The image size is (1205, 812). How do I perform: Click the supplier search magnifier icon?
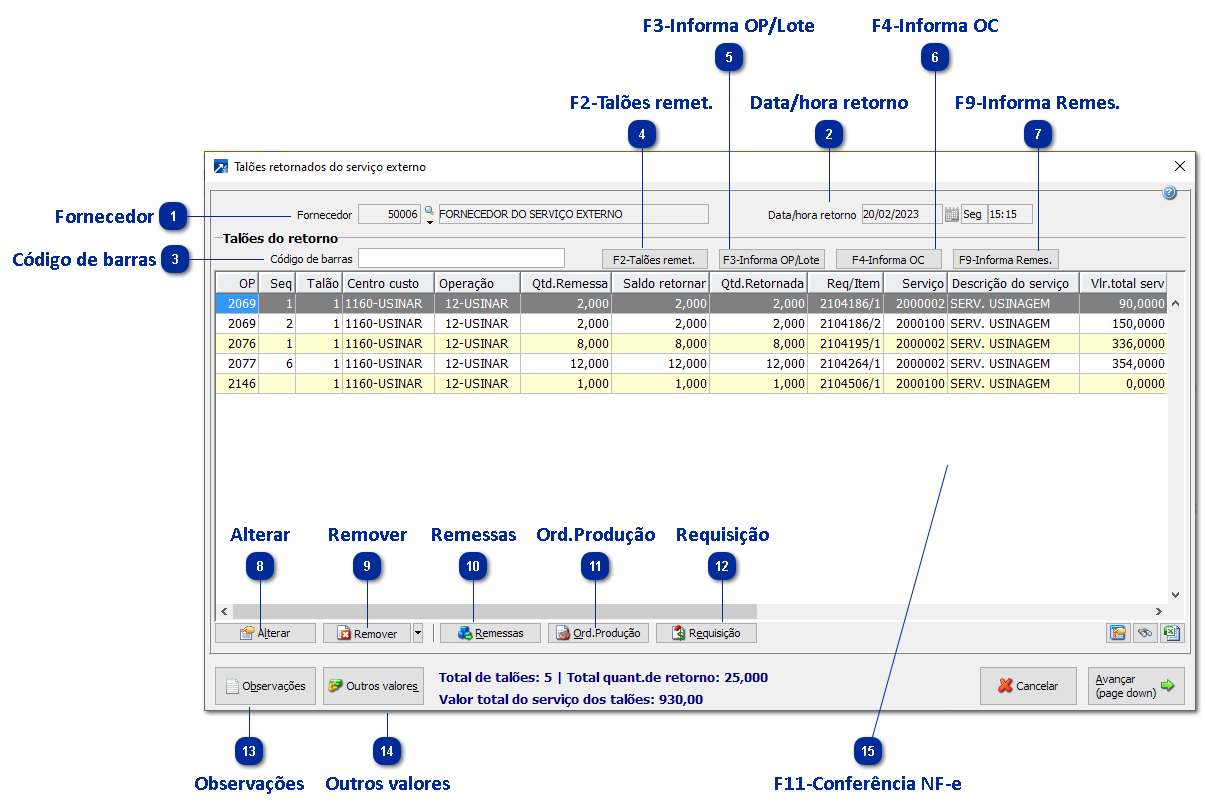pos(430,211)
